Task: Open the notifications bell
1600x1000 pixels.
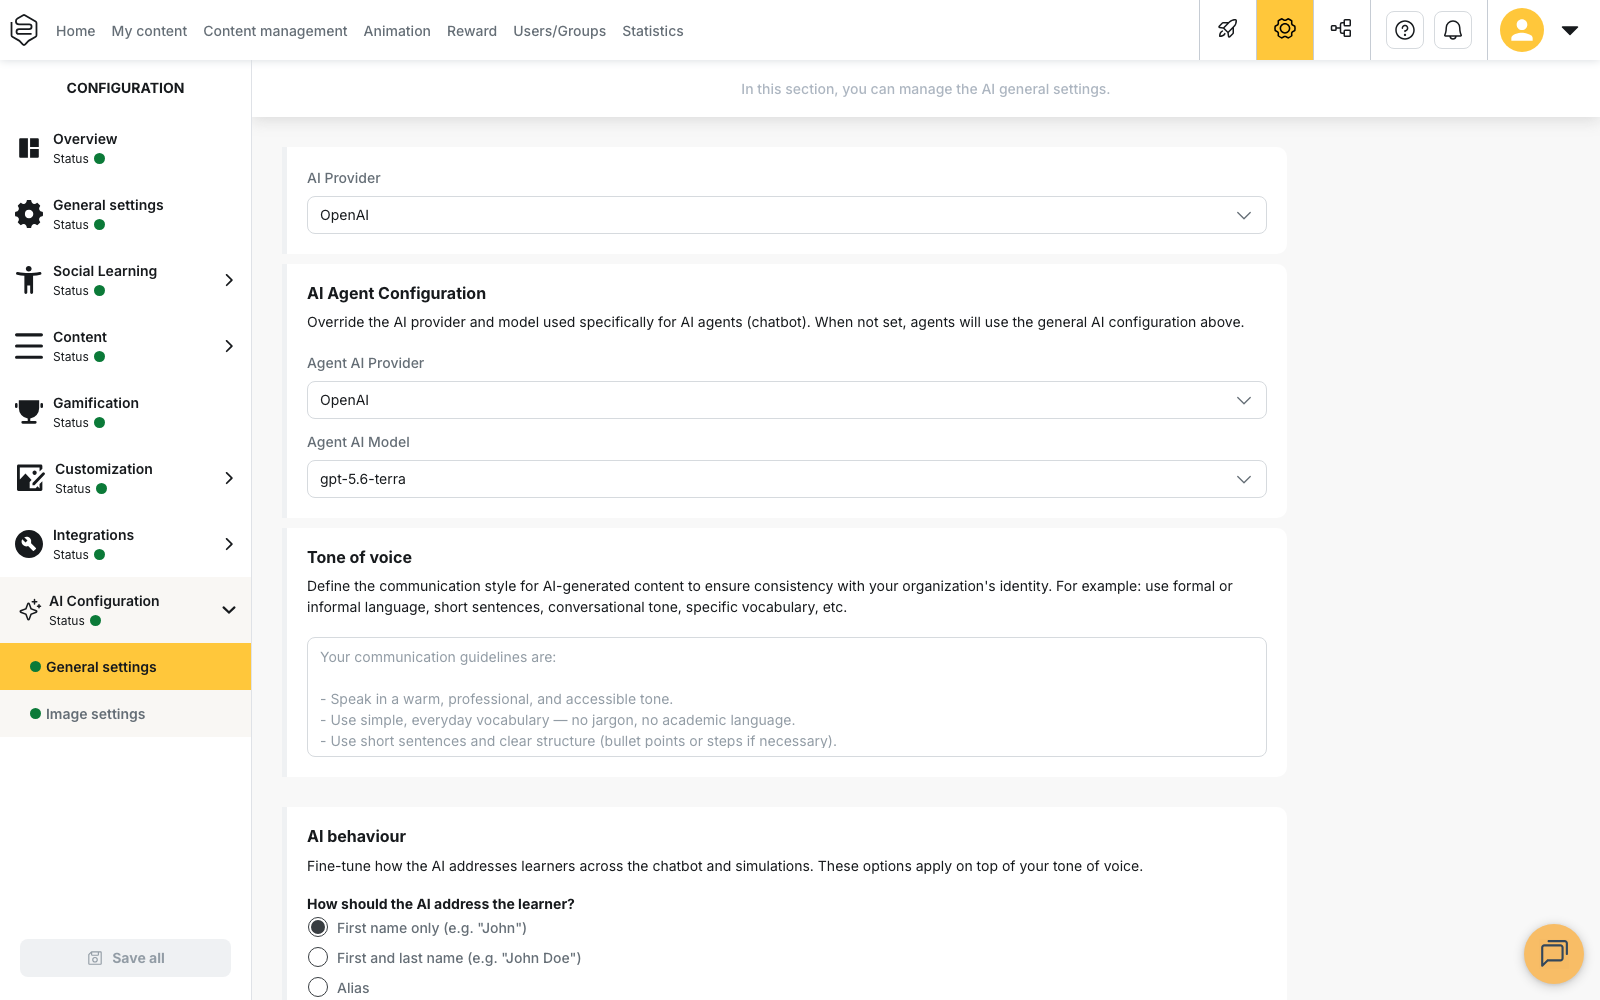Action: coord(1453,30)
